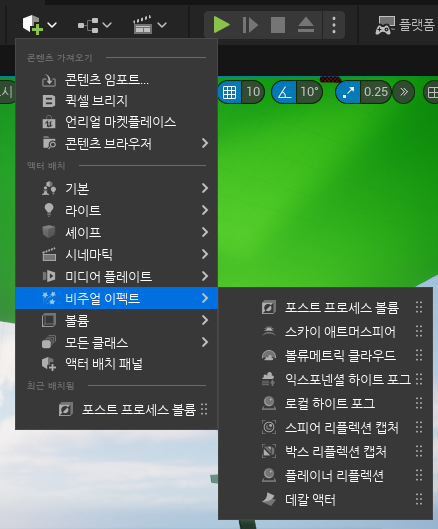
Task: Open the 기본 actor category submenu
Action: click(116, 188)
